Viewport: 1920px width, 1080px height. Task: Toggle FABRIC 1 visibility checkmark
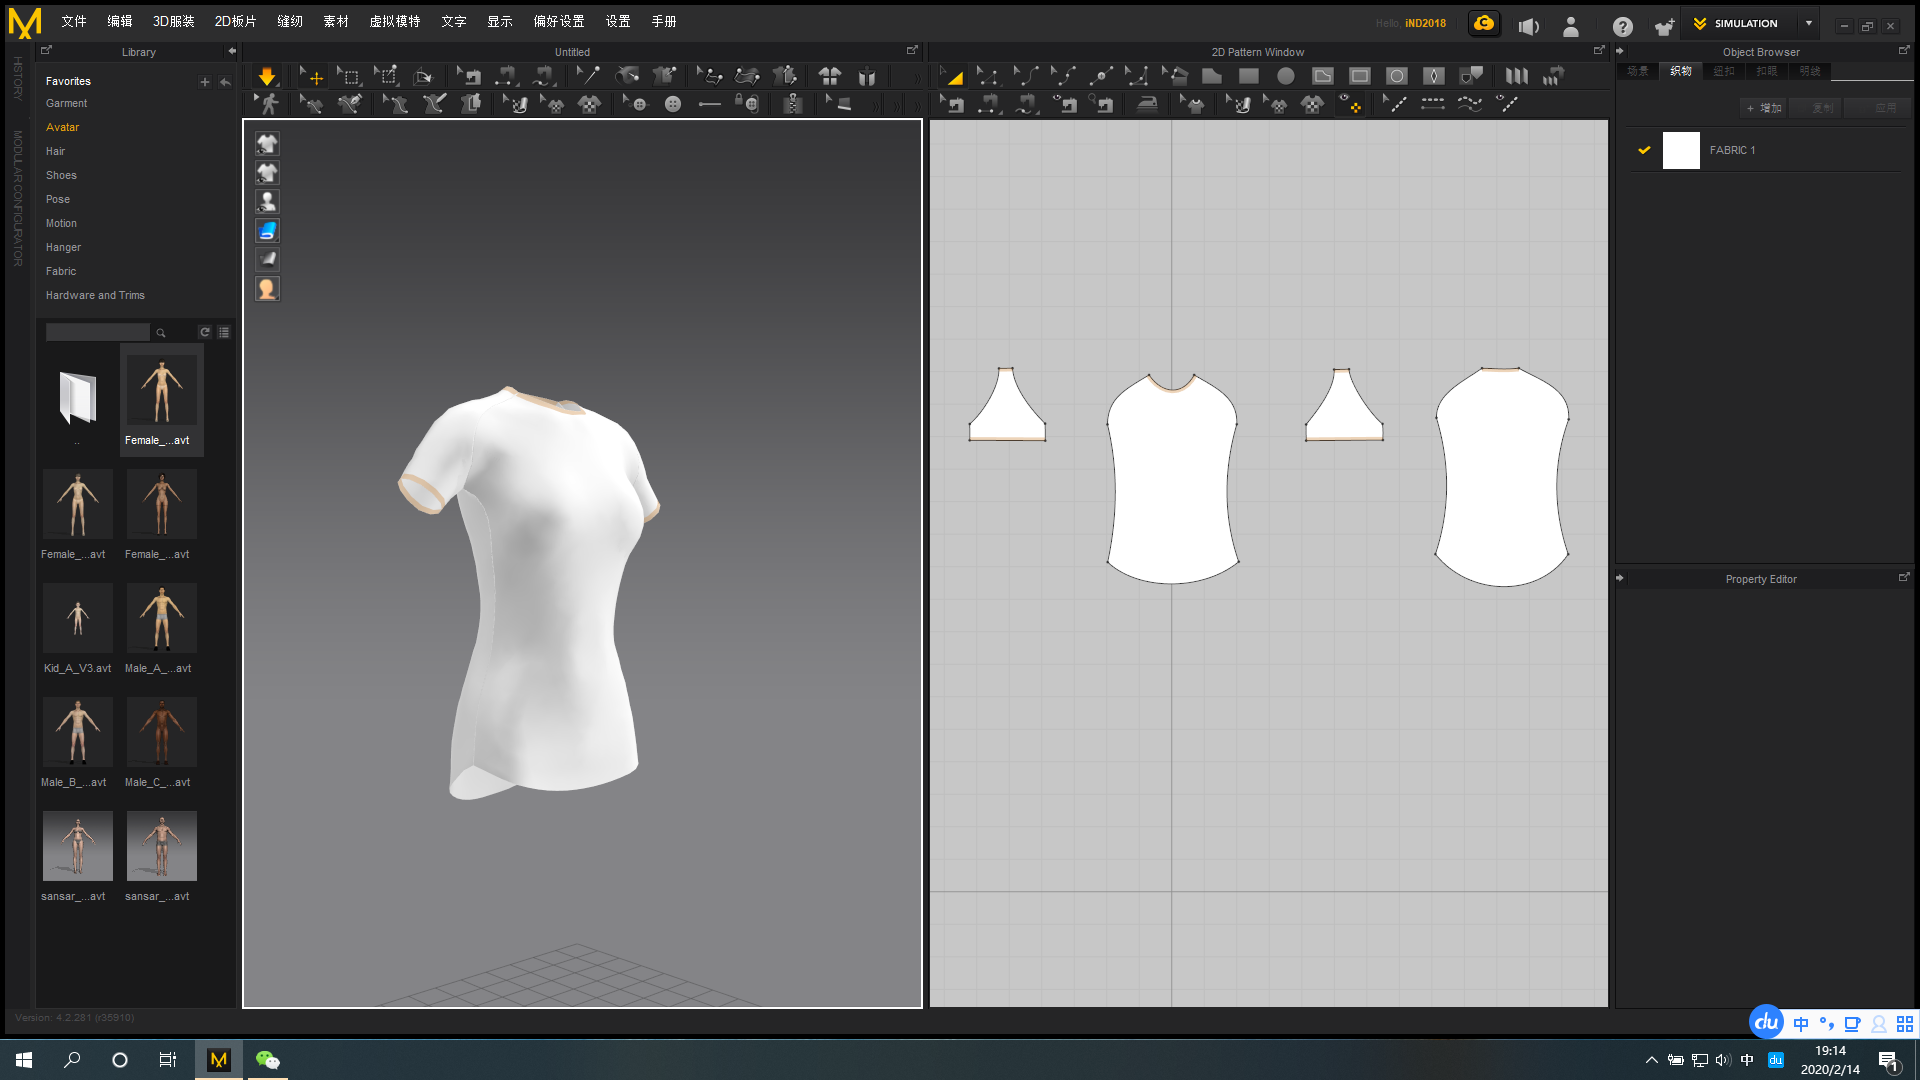(1645, 150)
